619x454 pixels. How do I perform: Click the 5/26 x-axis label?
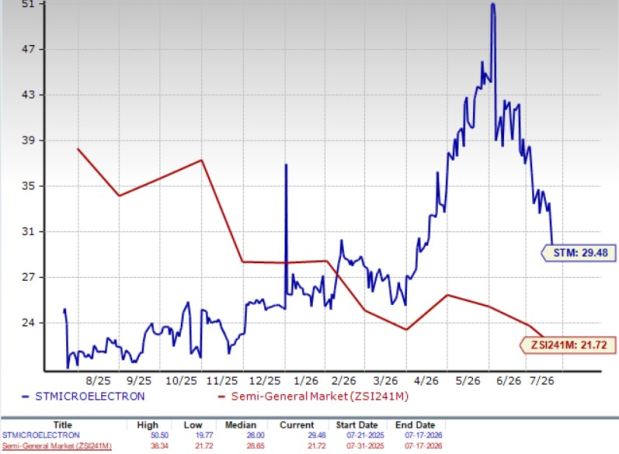468,381
